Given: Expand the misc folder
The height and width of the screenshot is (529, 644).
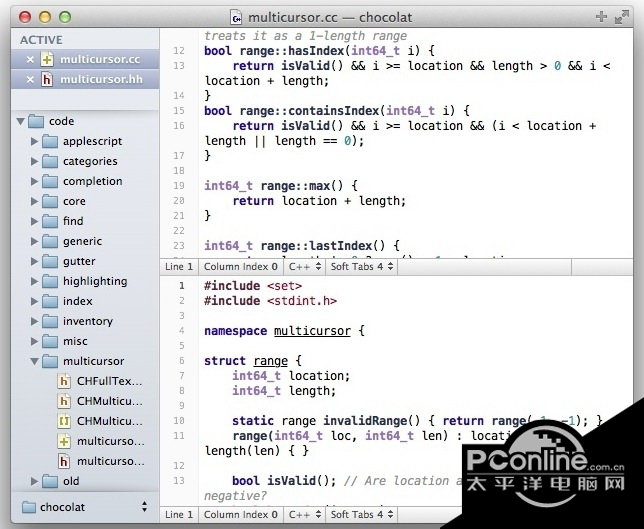Looking at the screenshot, I should [34, 341].
